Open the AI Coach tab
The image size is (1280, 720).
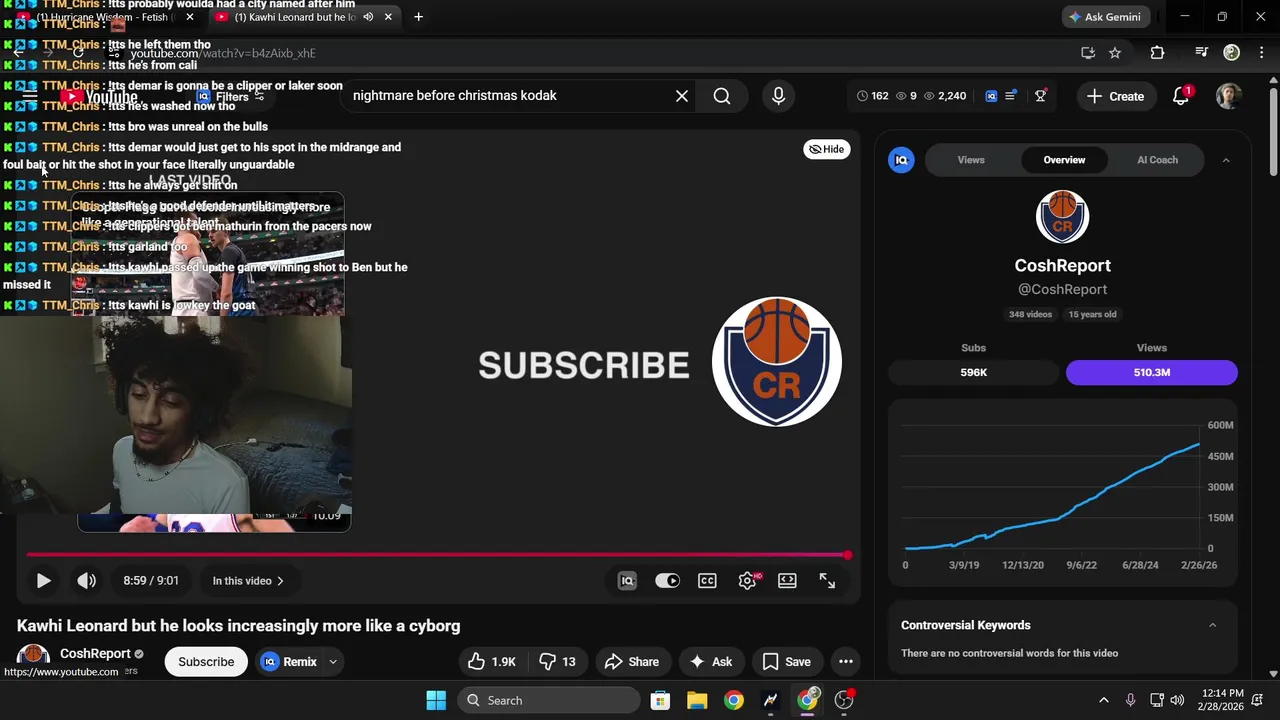[1157, 160]
